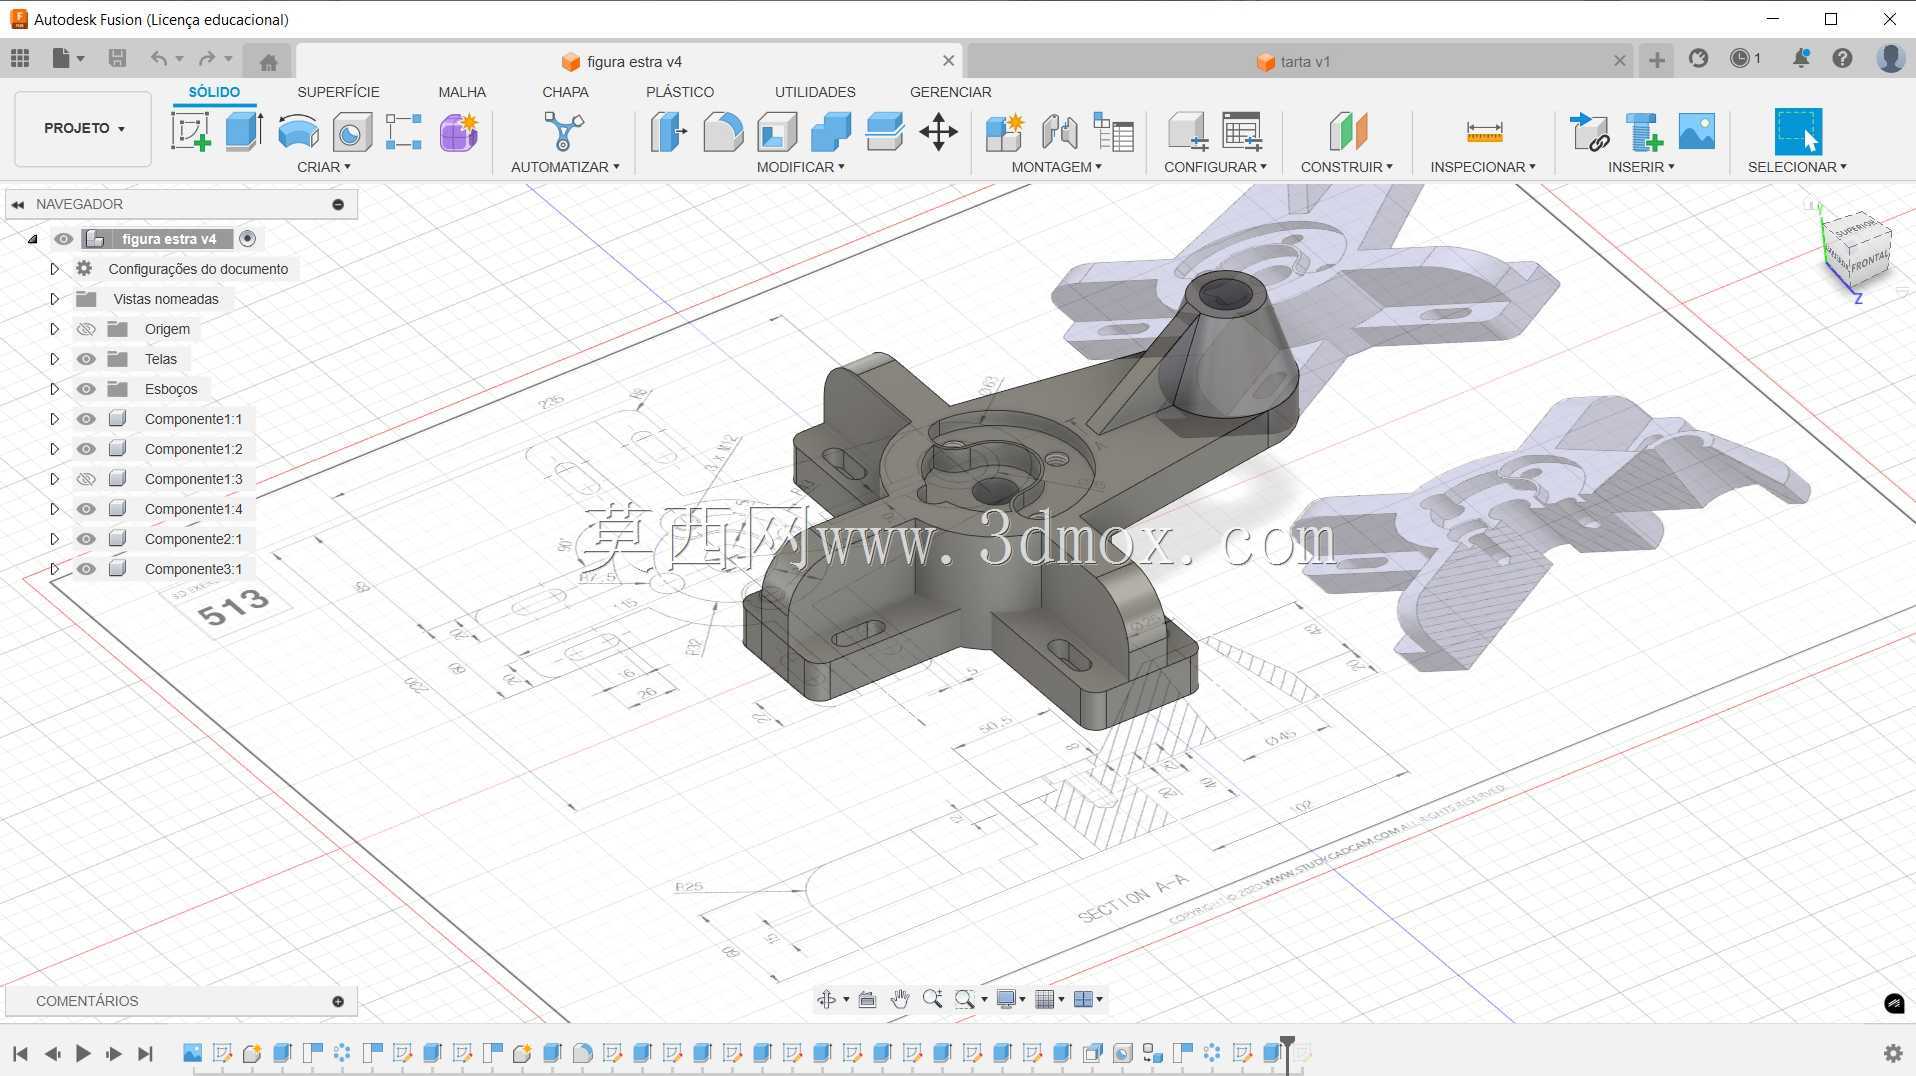The image size is (1916, 1076).
Task: Switch to the MALHA tab
Action: coord(462,92)
